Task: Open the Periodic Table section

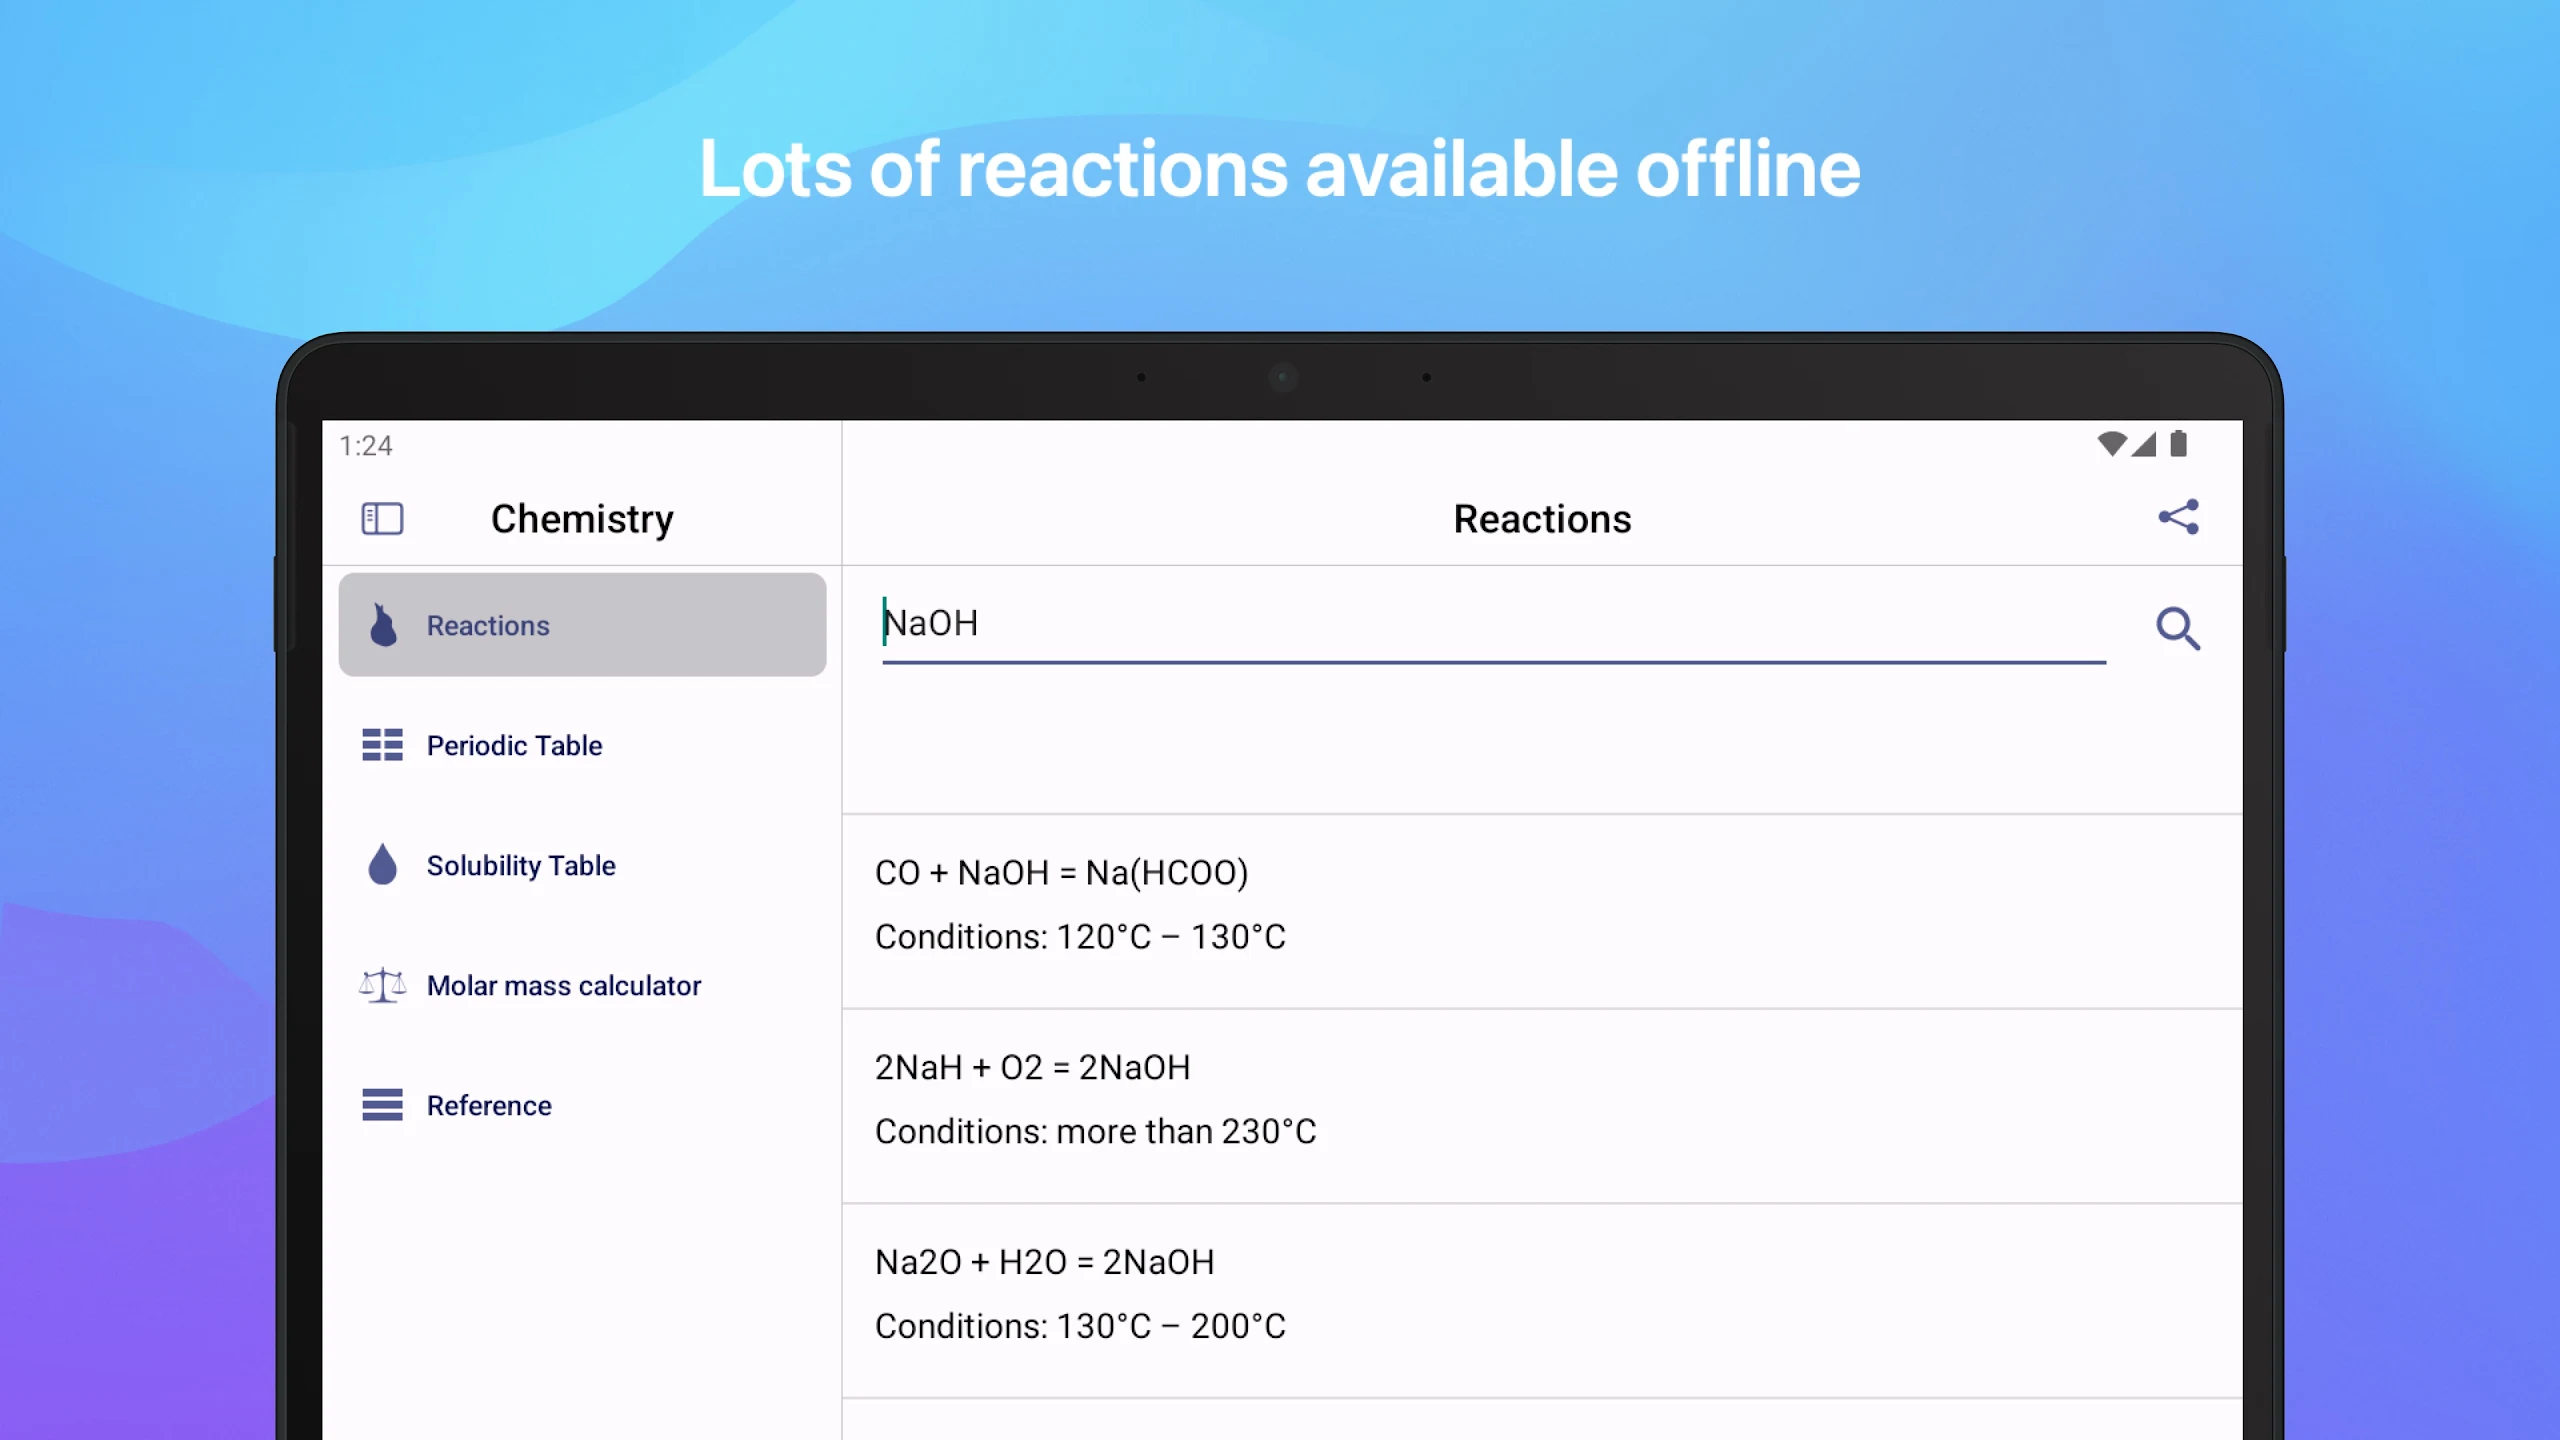Action: pyautogui.click(x=514, y=745)
